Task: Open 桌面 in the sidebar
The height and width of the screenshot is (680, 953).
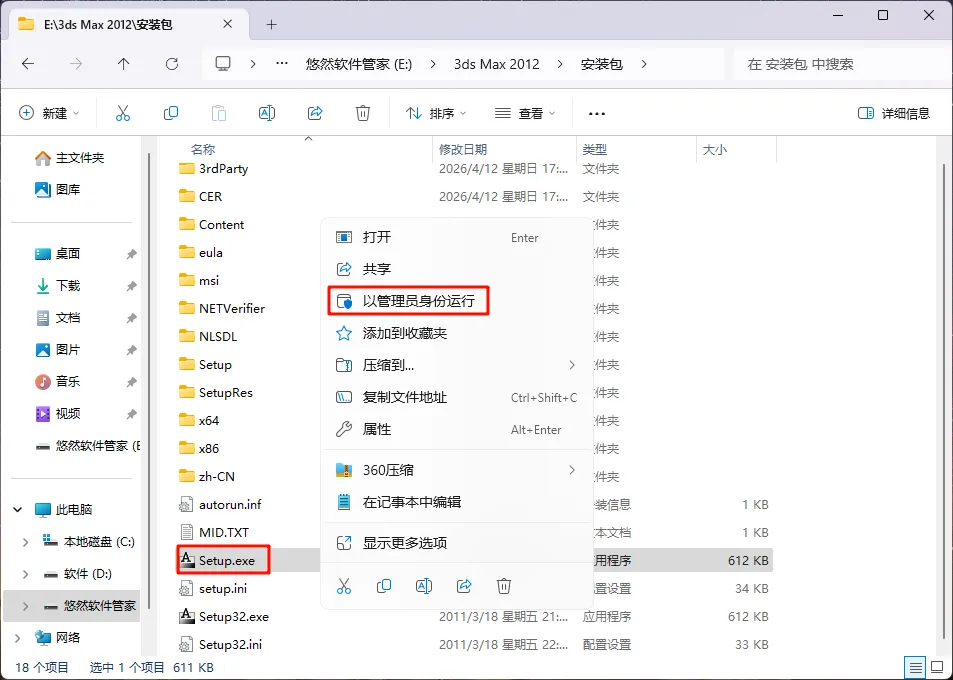Action: tap(57, 253)
